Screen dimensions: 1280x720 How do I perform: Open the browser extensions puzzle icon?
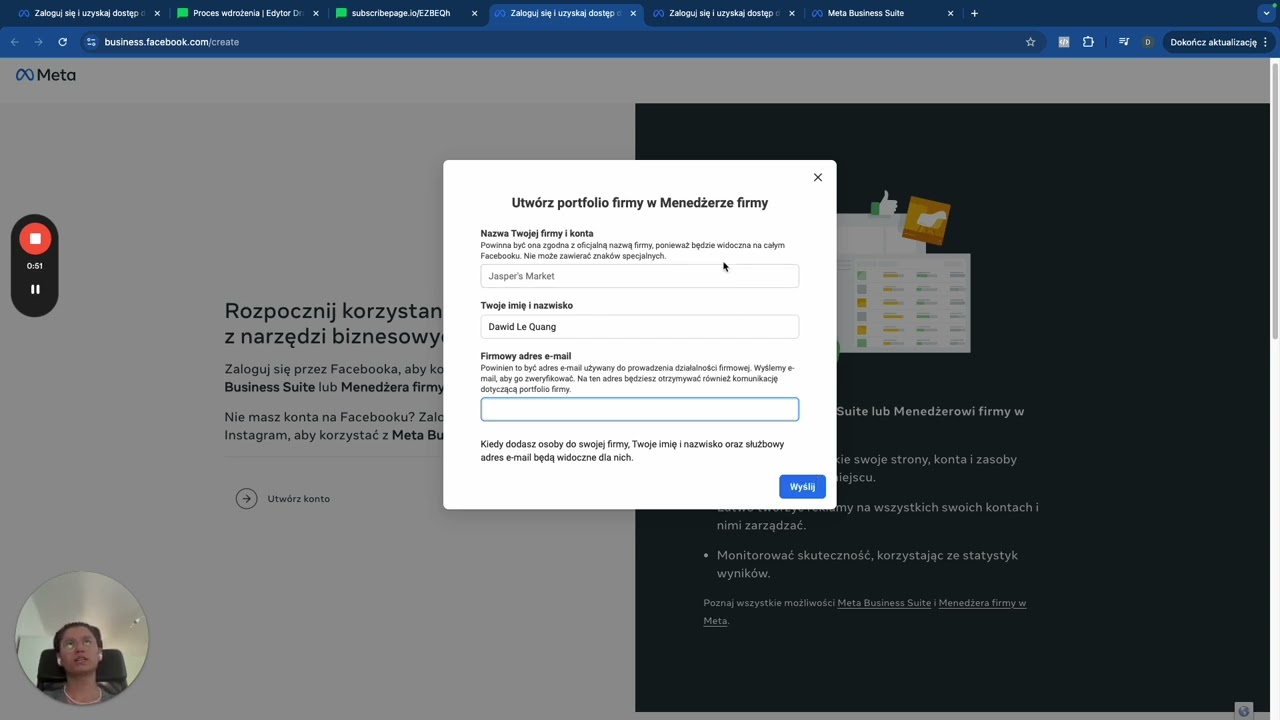tap(1088, 42)
